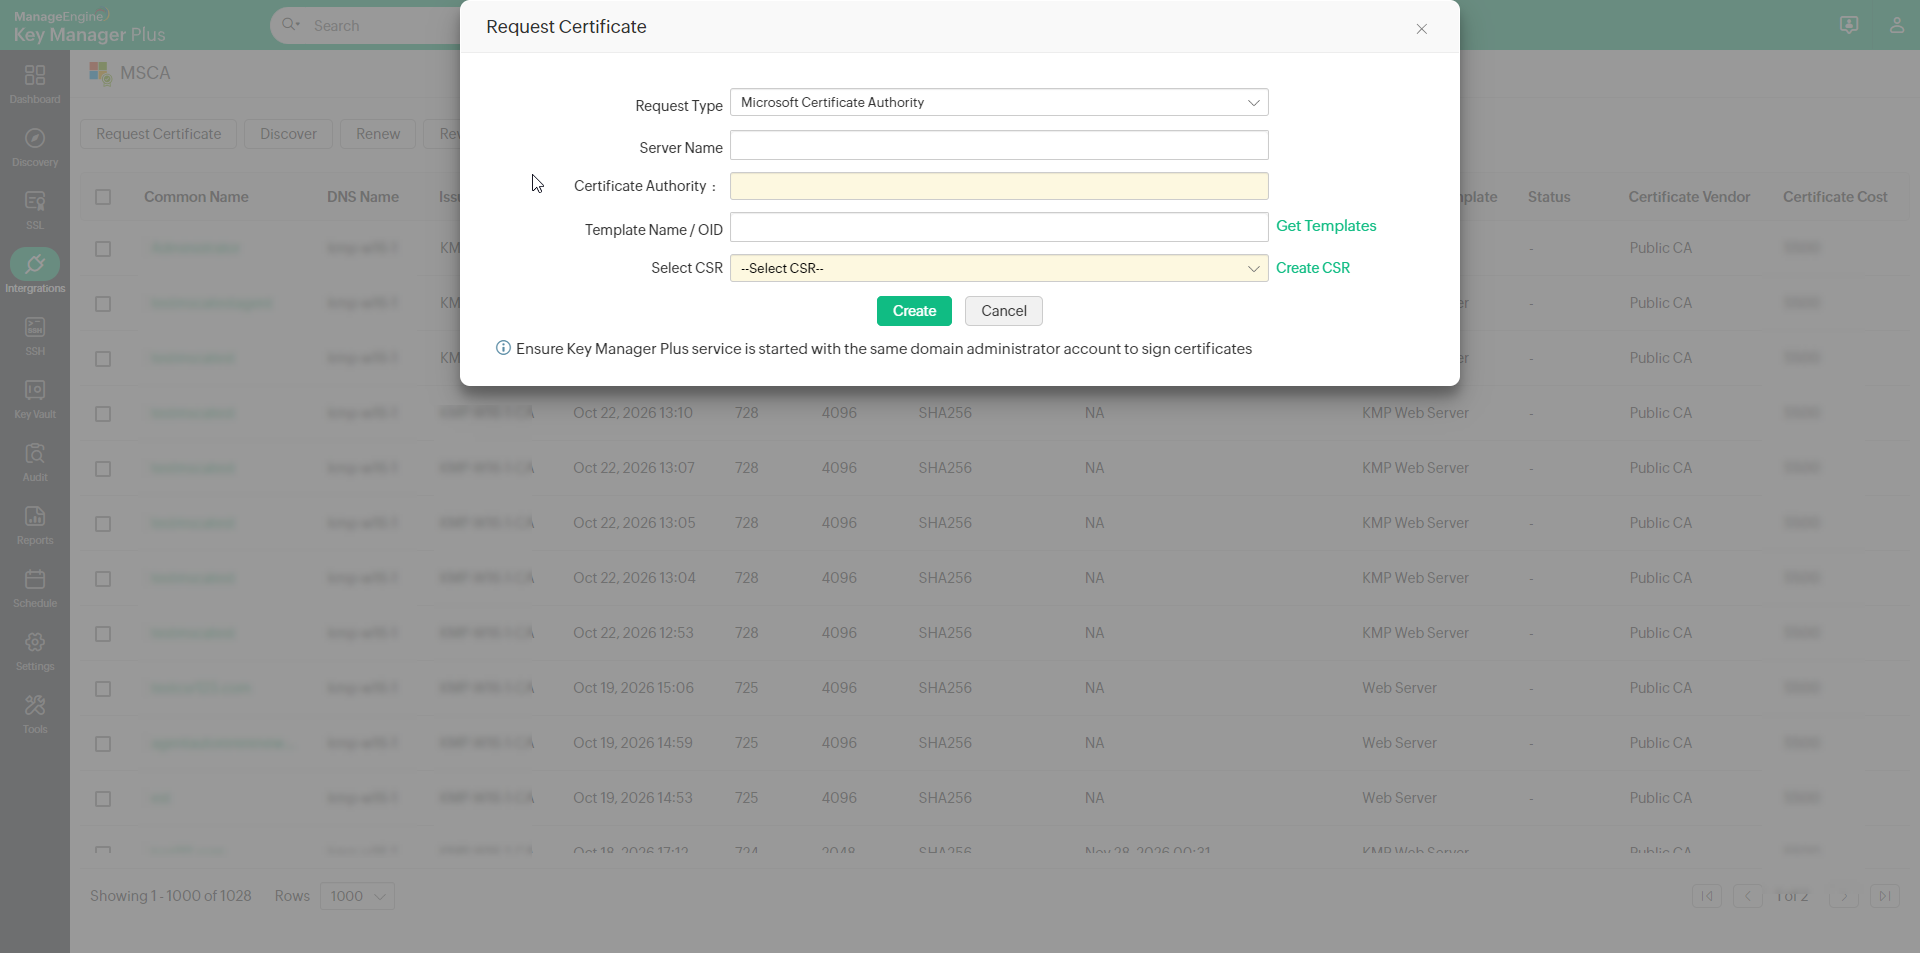Expand the Request Type dropdown
This screenshot has height=953, width=1920.
(999, 103)
